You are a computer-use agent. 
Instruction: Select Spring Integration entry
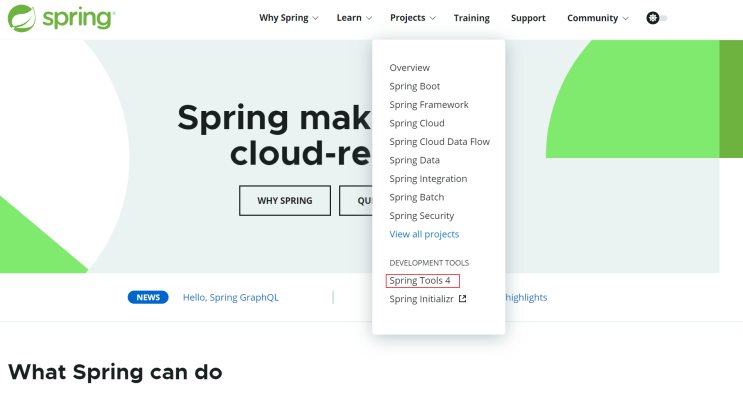(x=428, y=179)
